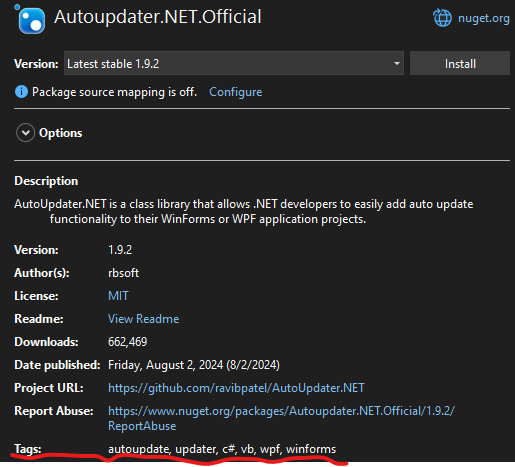Open the MIT license link
The height and width of the screenshot is (467, 515).
pos(118,296)
